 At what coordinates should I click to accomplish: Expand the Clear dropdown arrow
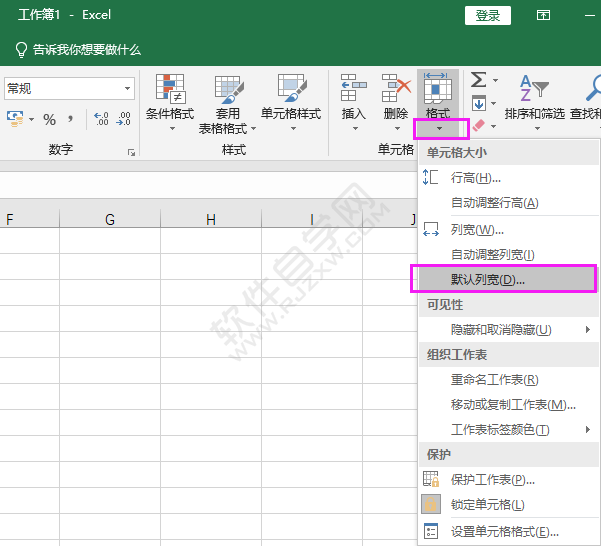click(x=493, y=126)
